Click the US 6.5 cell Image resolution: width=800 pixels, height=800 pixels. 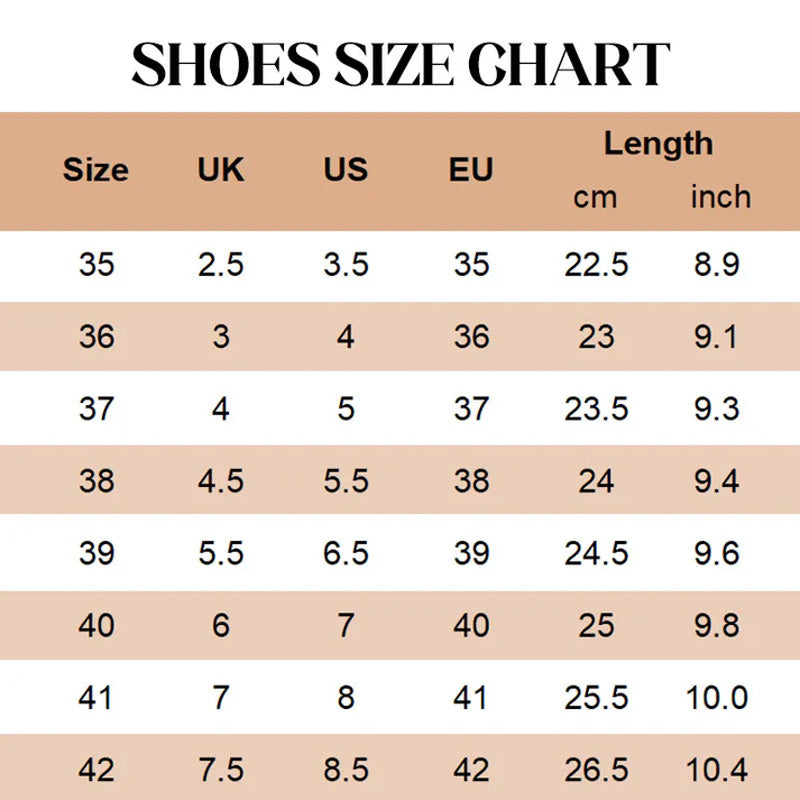click(x=345, y=553)
